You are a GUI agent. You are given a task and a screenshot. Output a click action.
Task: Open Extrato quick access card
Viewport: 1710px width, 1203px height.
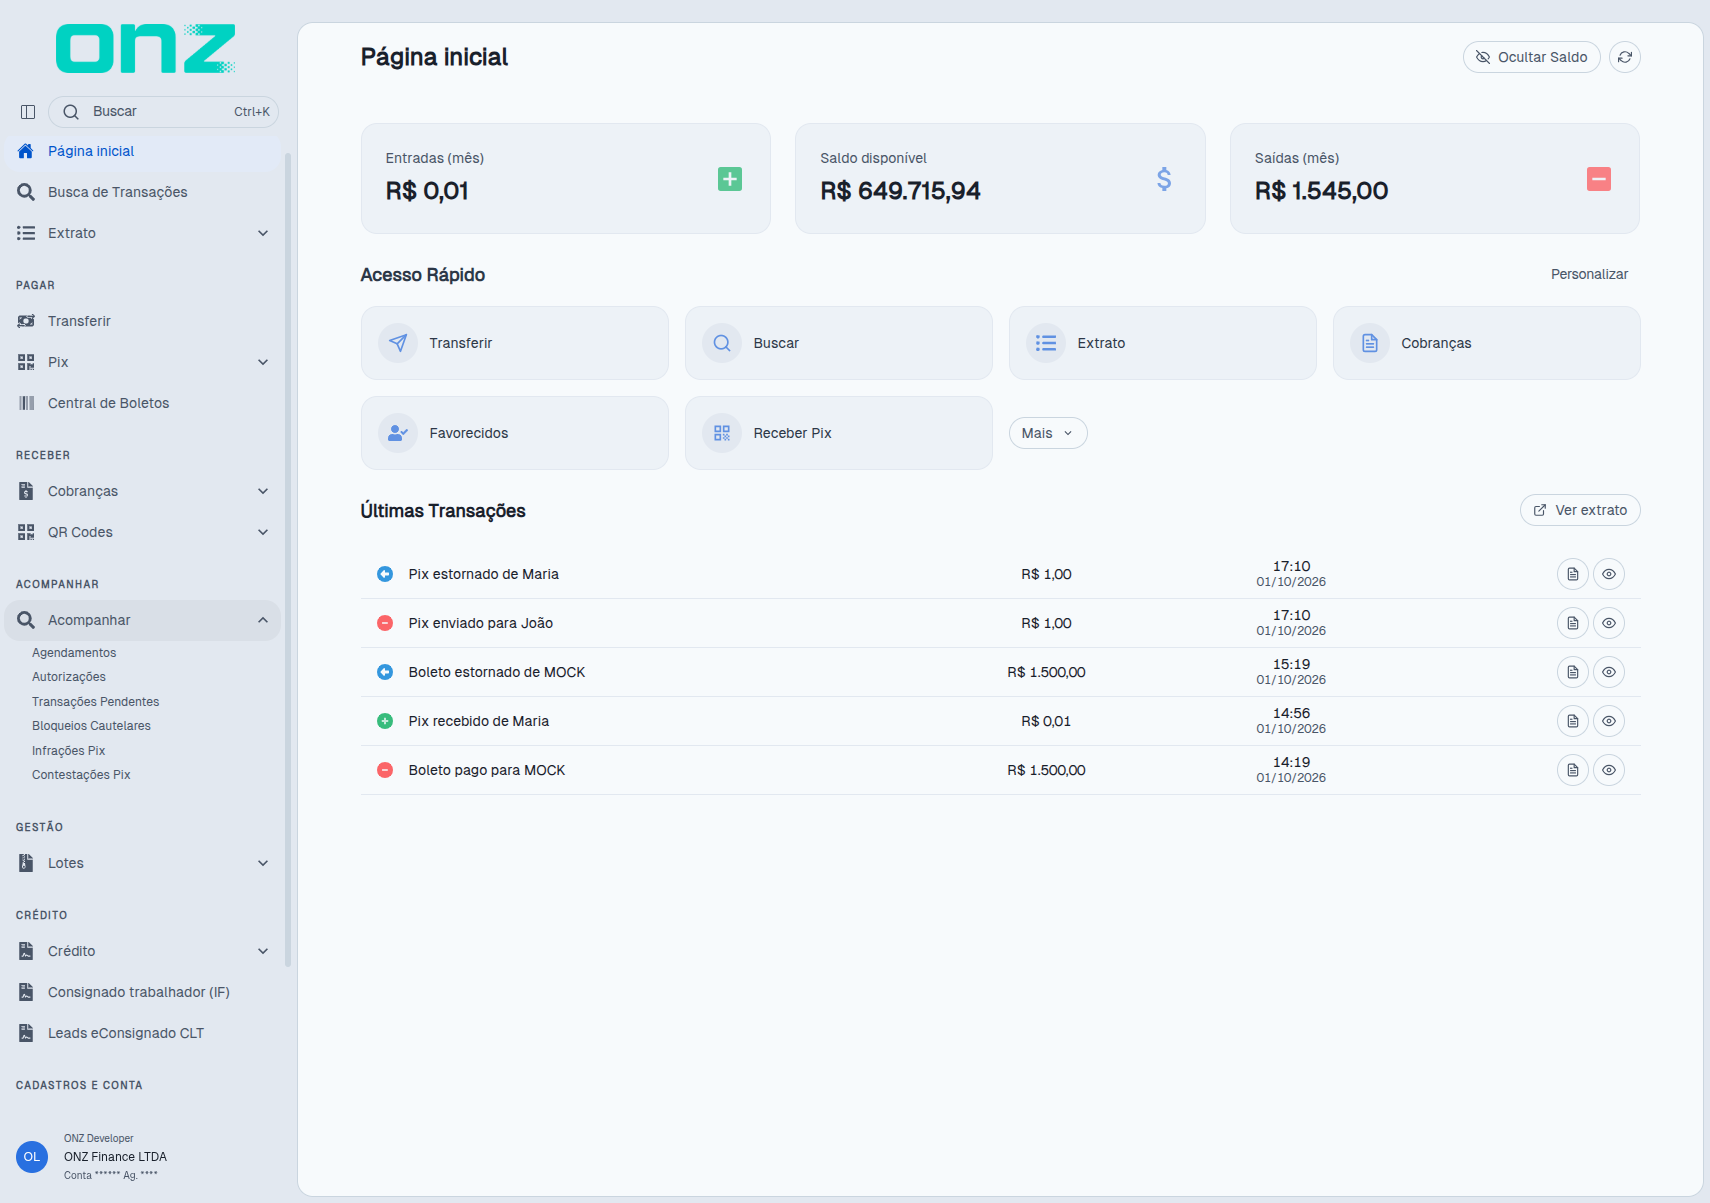click(x=1163, y=343)
